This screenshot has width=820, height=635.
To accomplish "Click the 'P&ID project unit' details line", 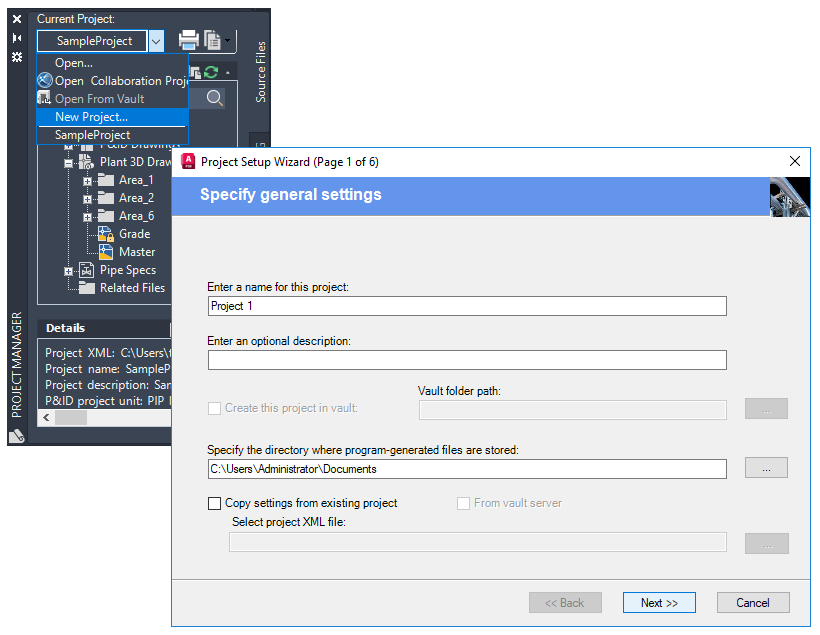I will tap(108, 401).
